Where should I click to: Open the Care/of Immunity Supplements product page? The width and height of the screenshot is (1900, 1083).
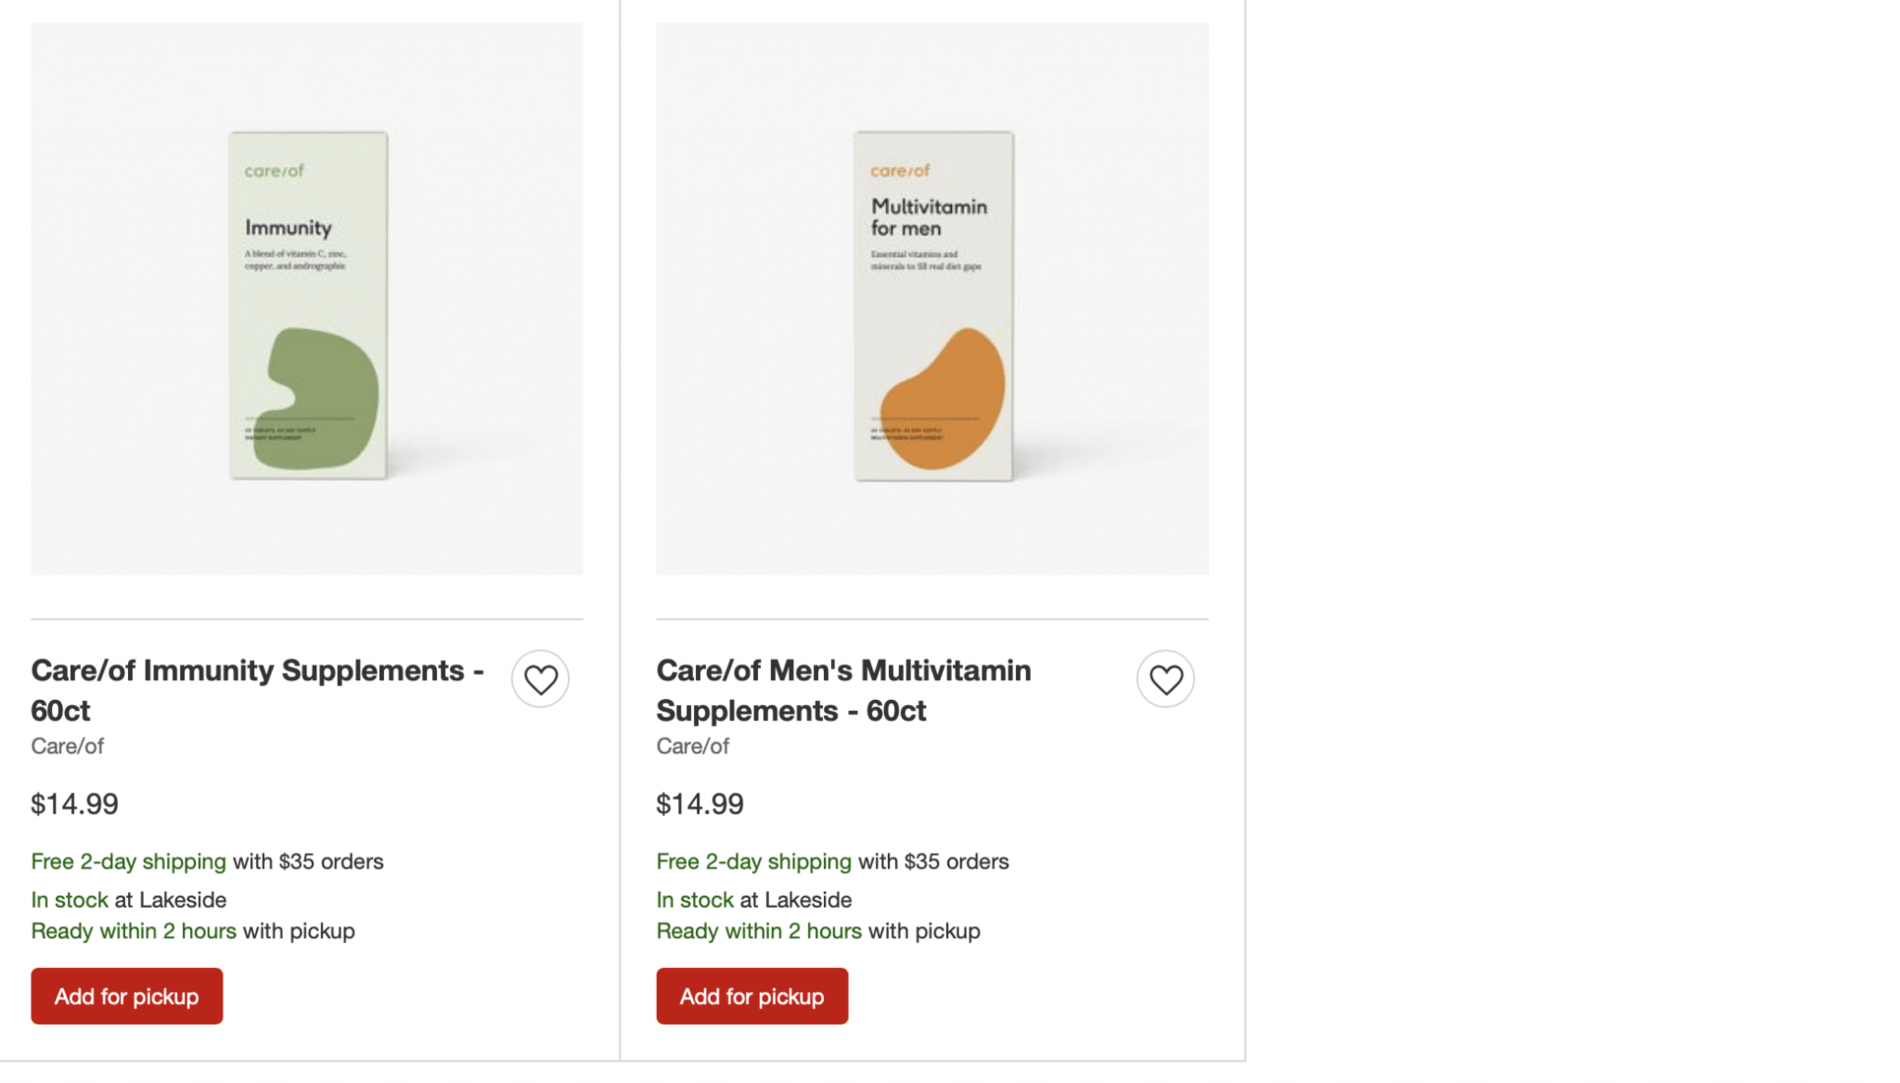click(x=257, y=690)
